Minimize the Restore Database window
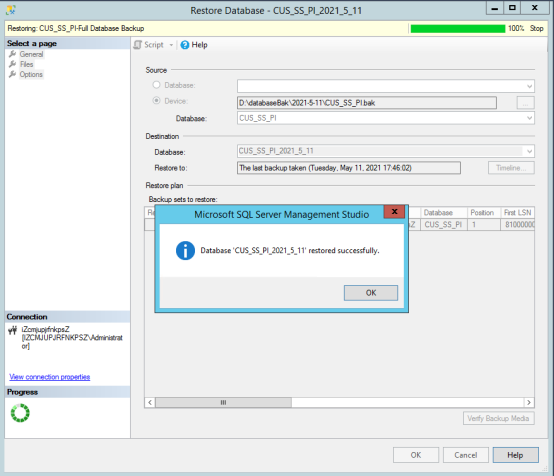The height and width of the screenshot is (476, 554). click(495, 8)
